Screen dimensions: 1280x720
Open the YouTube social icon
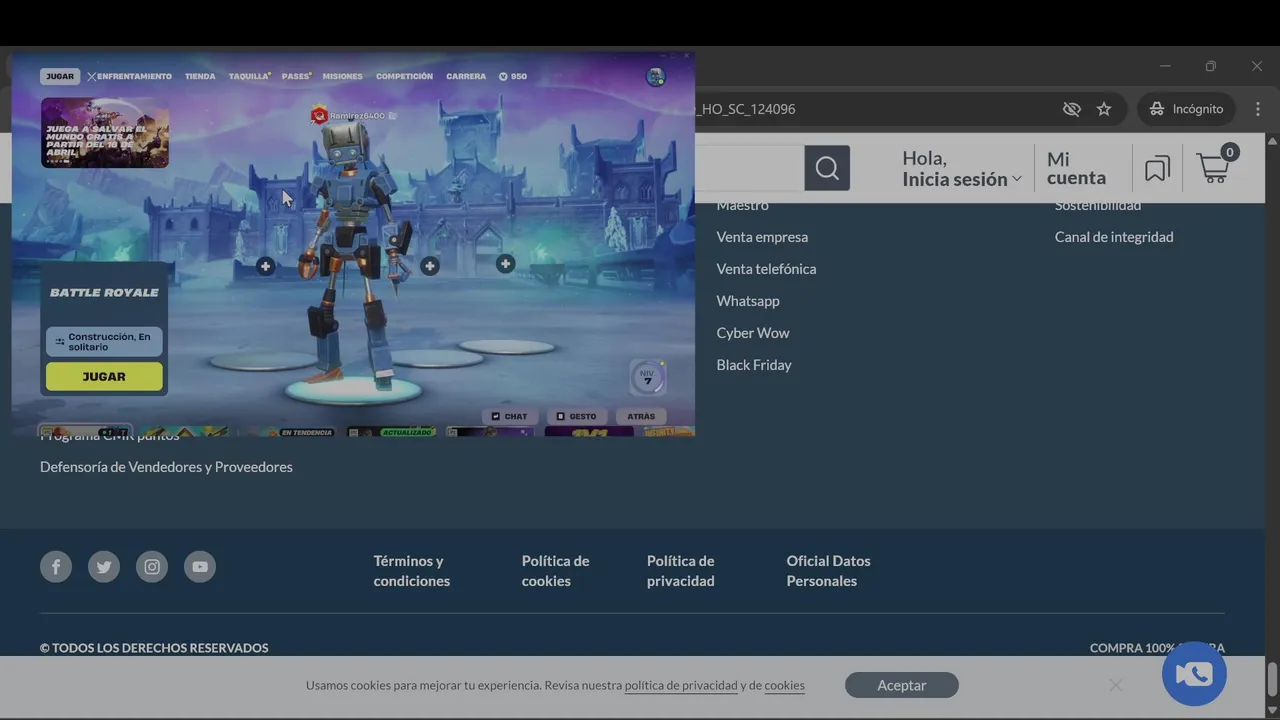(200, 567)
